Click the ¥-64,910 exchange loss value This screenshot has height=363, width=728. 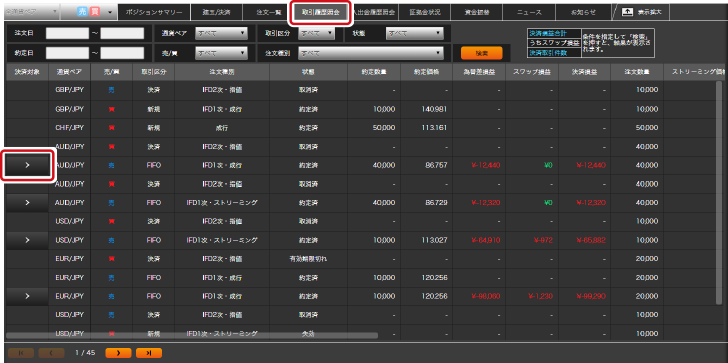point(485,240)
